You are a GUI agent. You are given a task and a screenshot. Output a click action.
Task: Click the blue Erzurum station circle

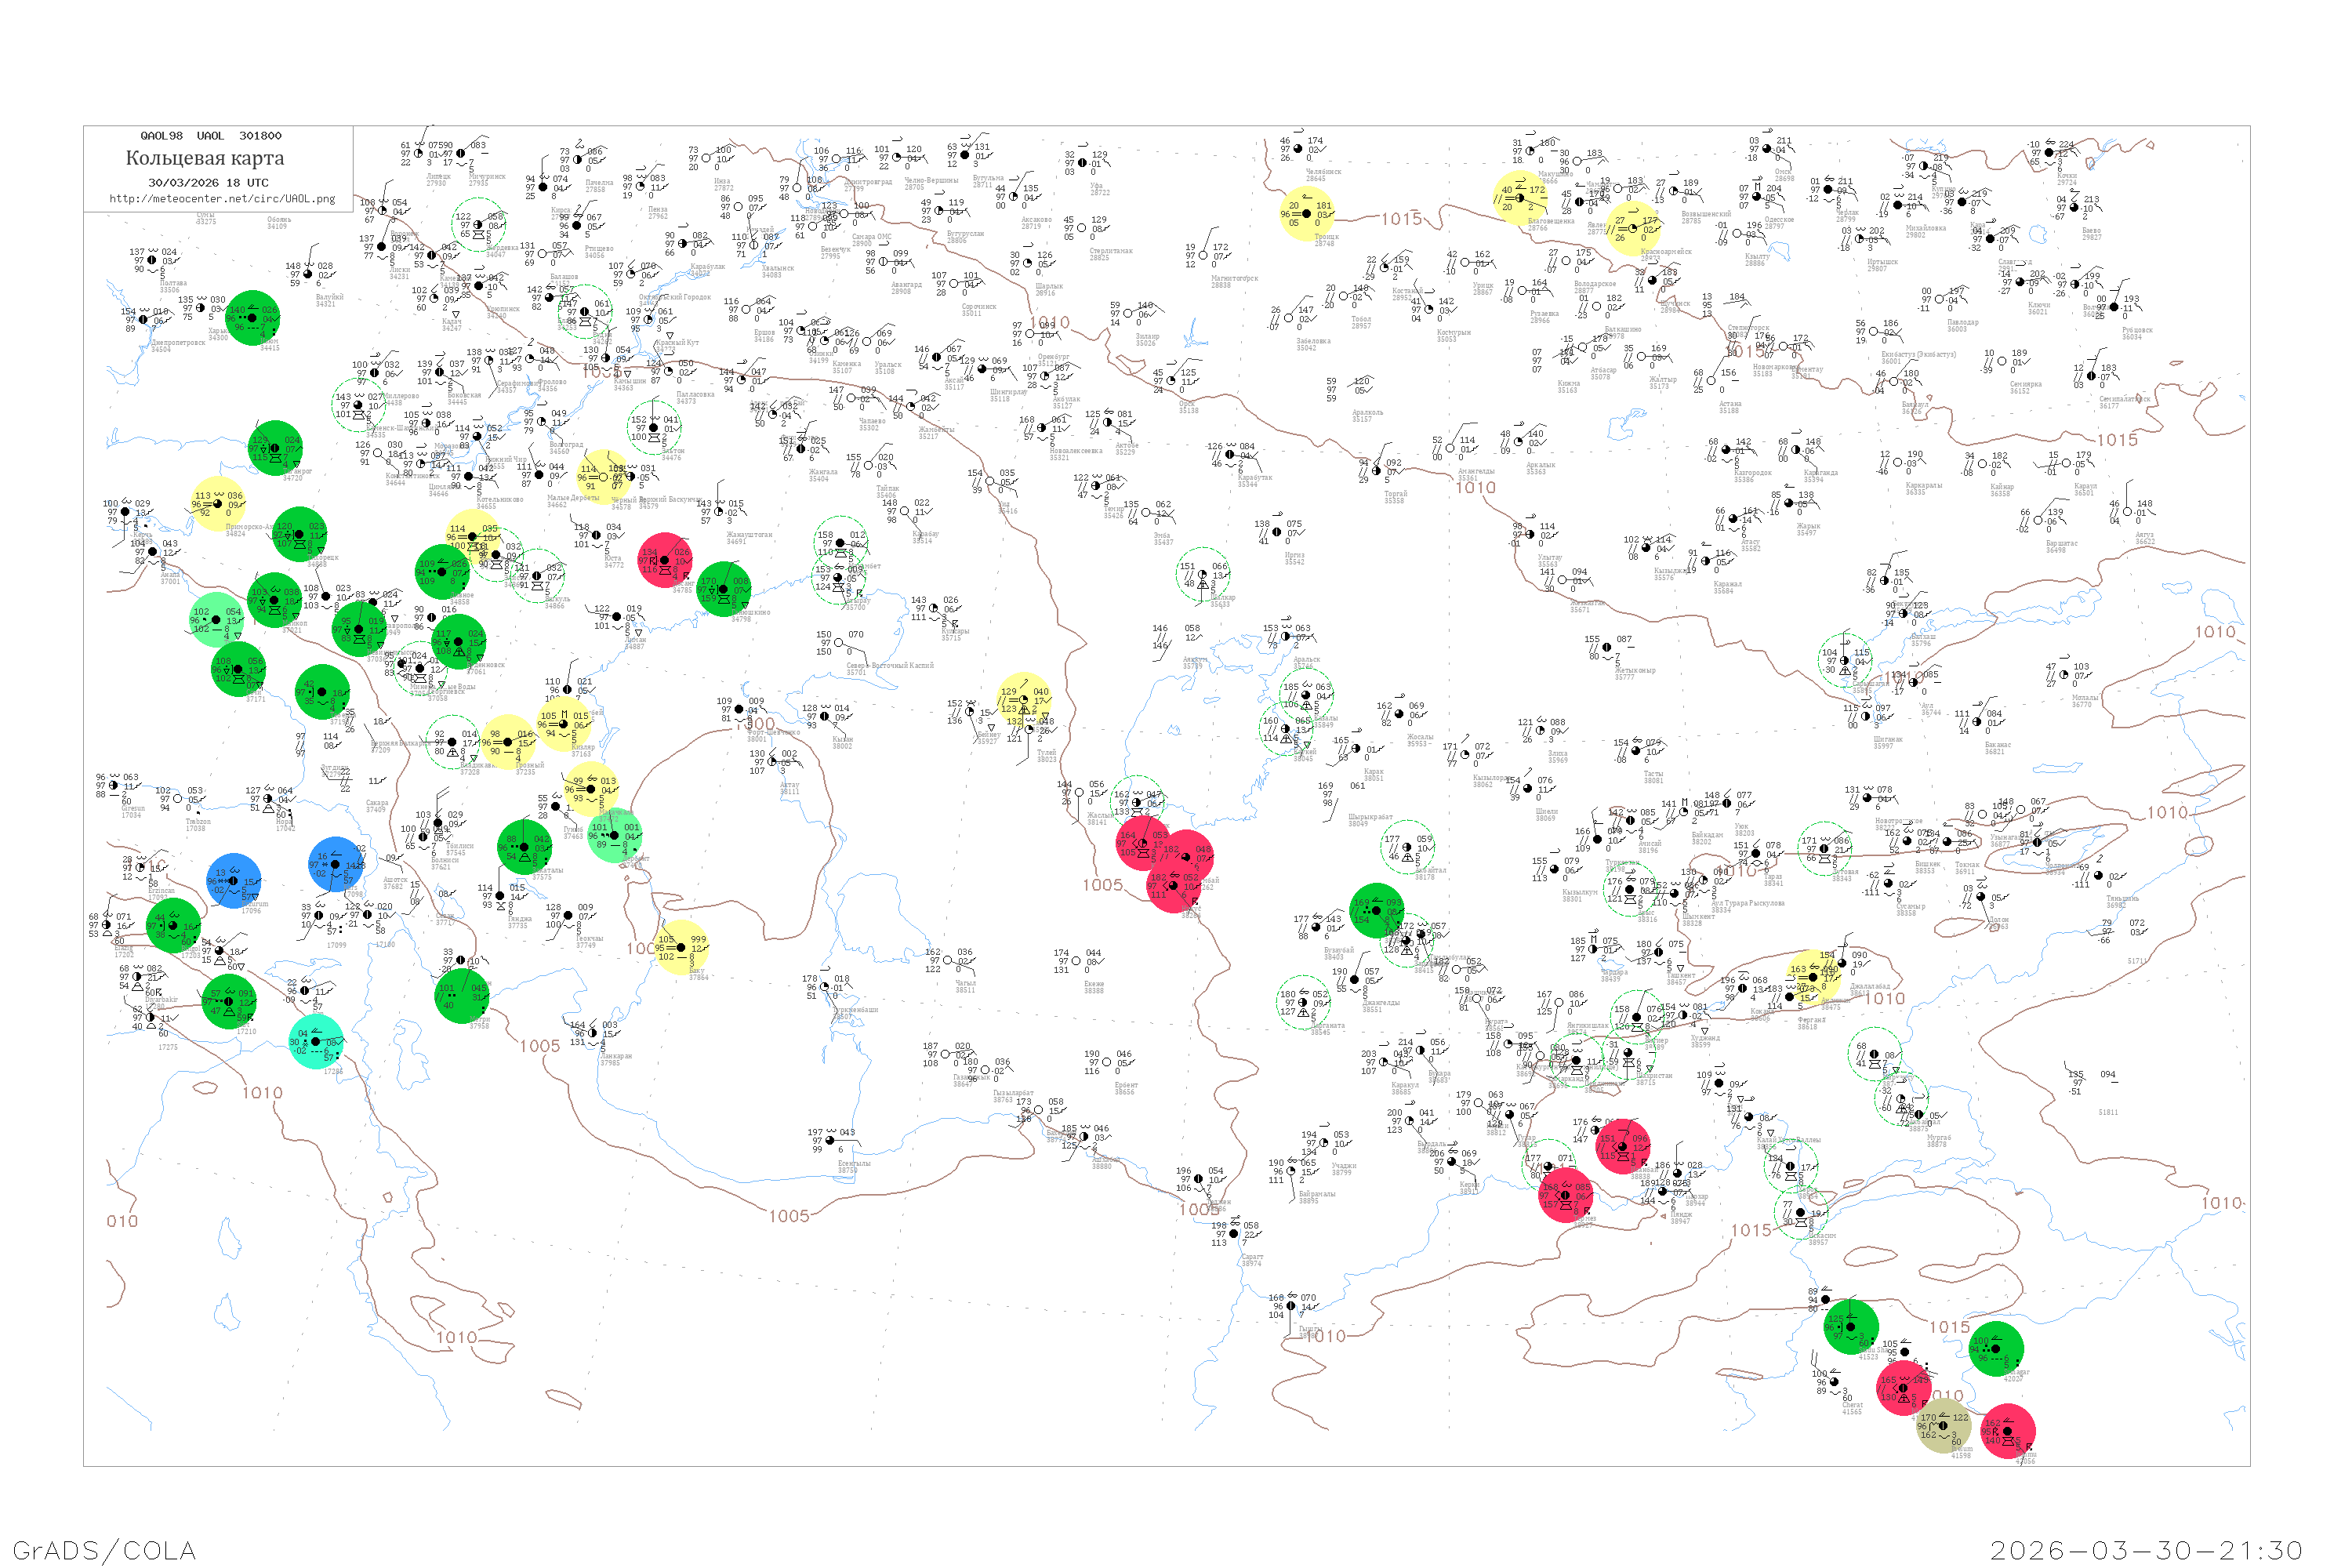234,881
